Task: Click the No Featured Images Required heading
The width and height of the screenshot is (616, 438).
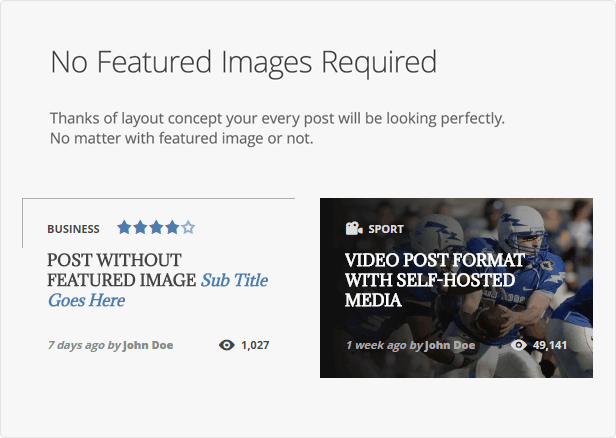Action: tap(244, 63)
